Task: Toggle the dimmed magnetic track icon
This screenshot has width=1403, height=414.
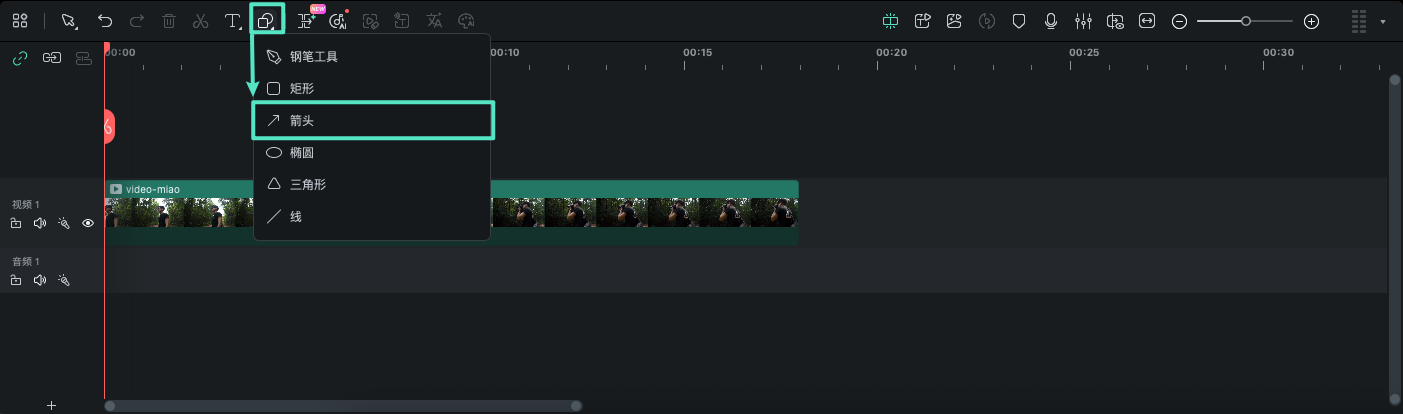Action: [x=84, y=58]
